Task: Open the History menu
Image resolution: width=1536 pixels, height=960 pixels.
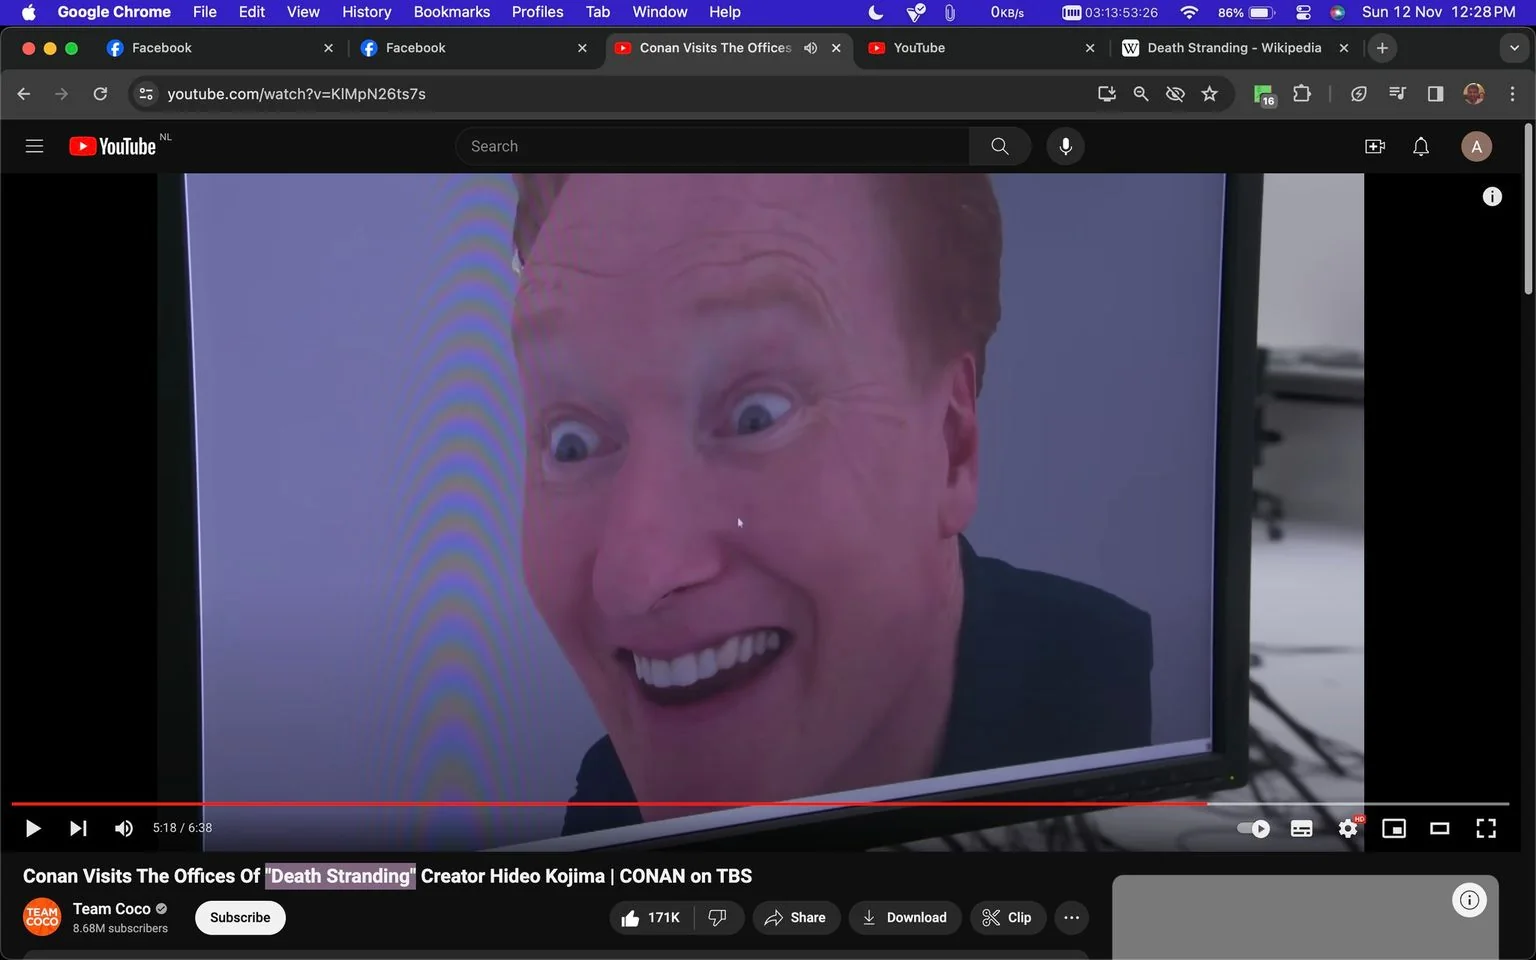Action: point(366,12)
